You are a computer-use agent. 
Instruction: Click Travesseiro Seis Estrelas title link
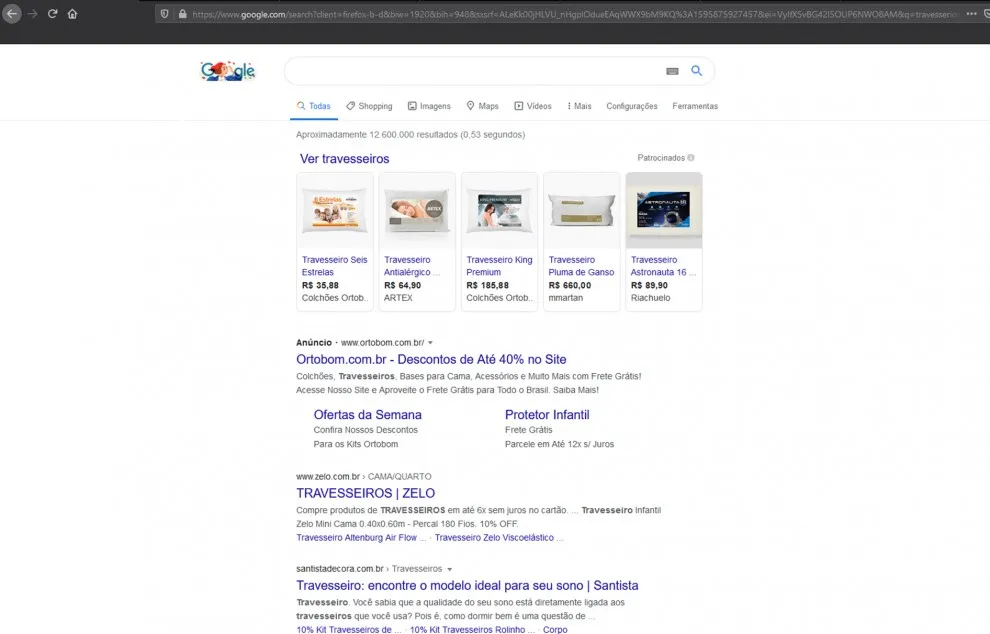coord(335,266)
